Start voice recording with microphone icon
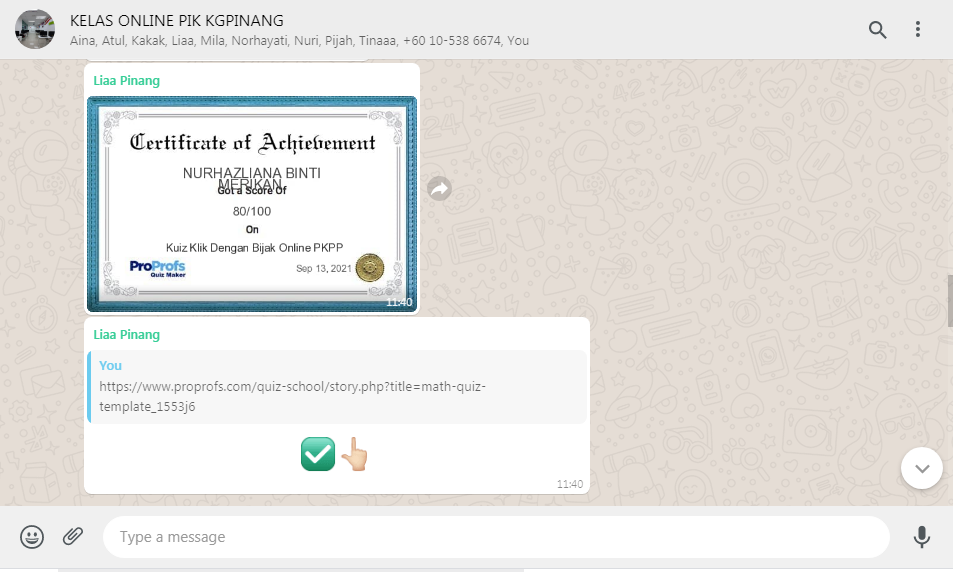This screenshot has height=572, width=953. click(921, 537)
